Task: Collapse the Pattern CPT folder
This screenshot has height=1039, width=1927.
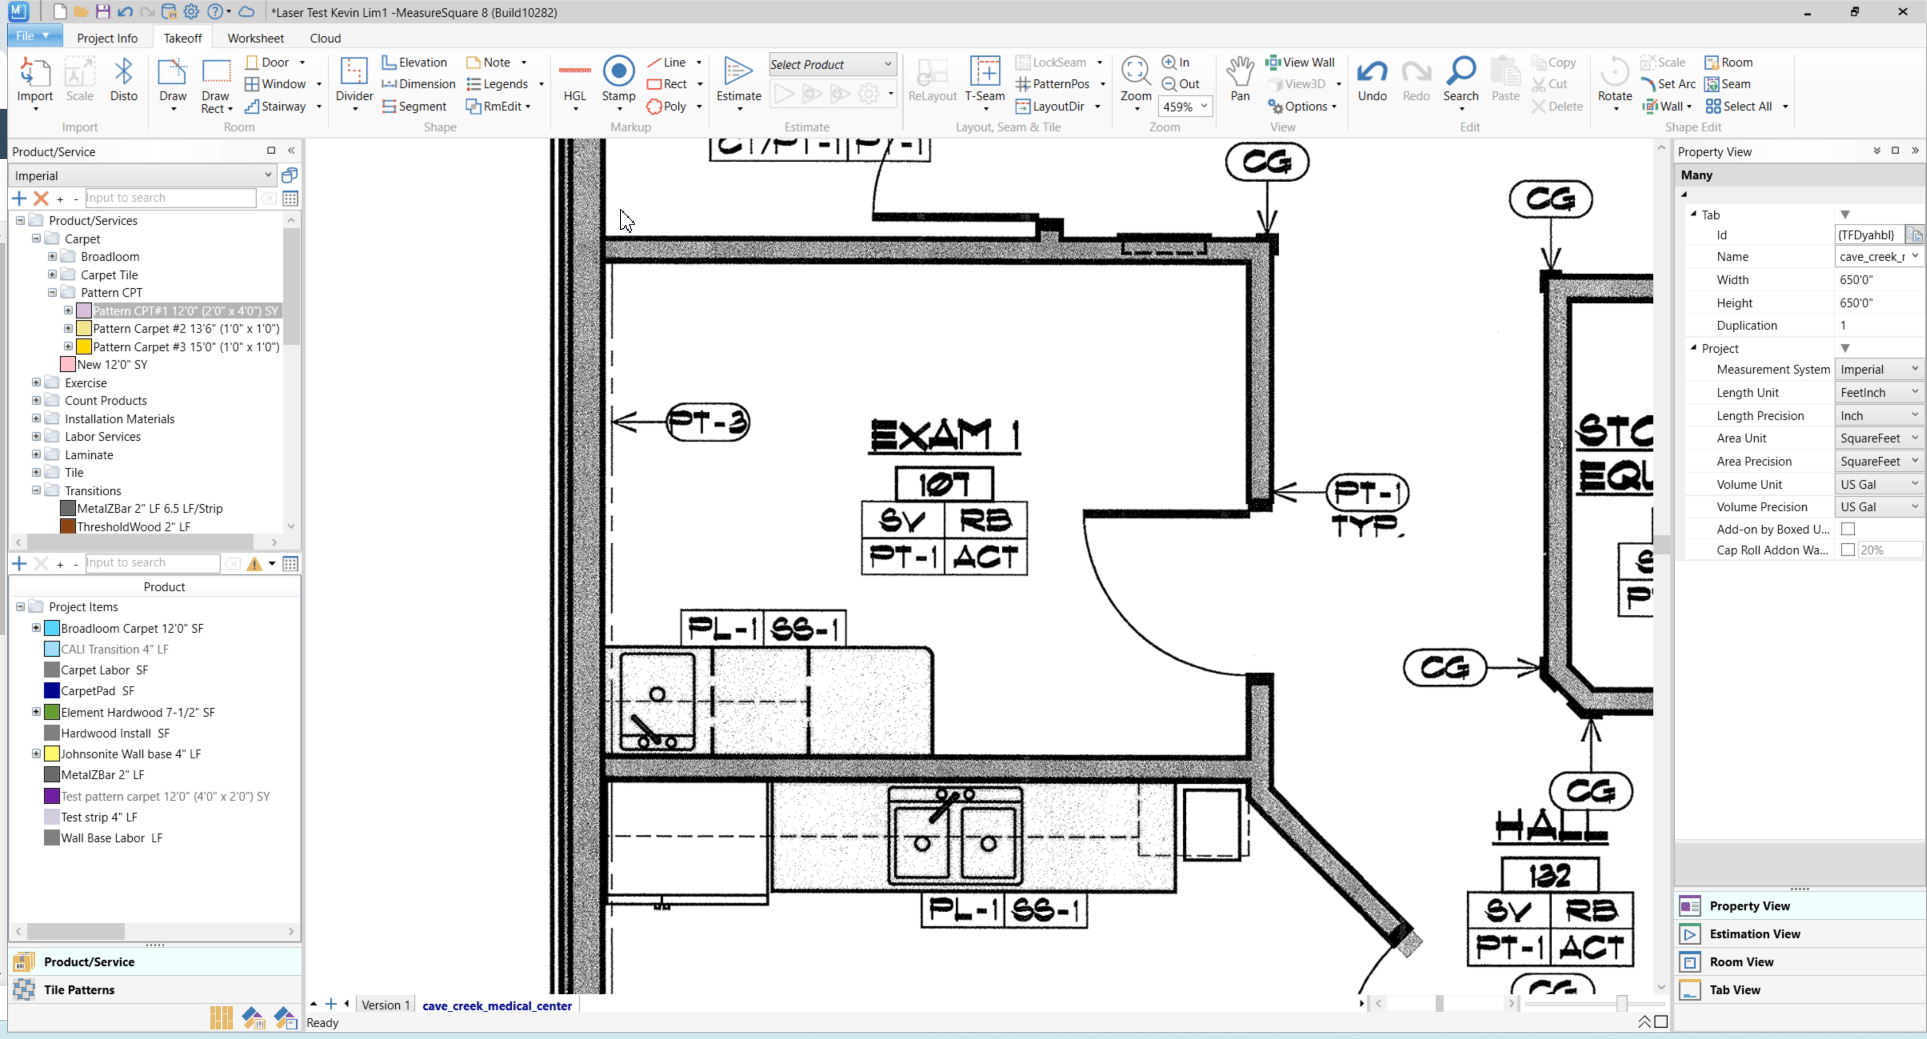Action: [x=52, y=292]
